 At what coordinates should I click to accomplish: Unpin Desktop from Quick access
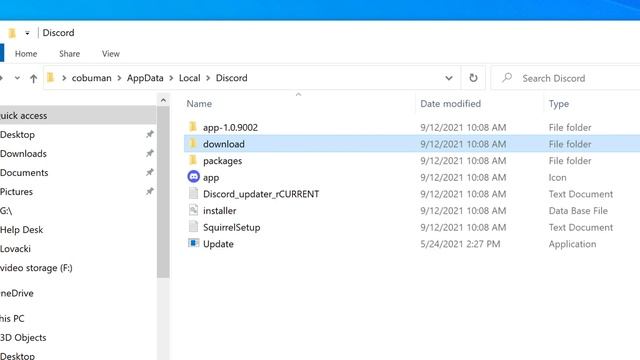(150, 134)
